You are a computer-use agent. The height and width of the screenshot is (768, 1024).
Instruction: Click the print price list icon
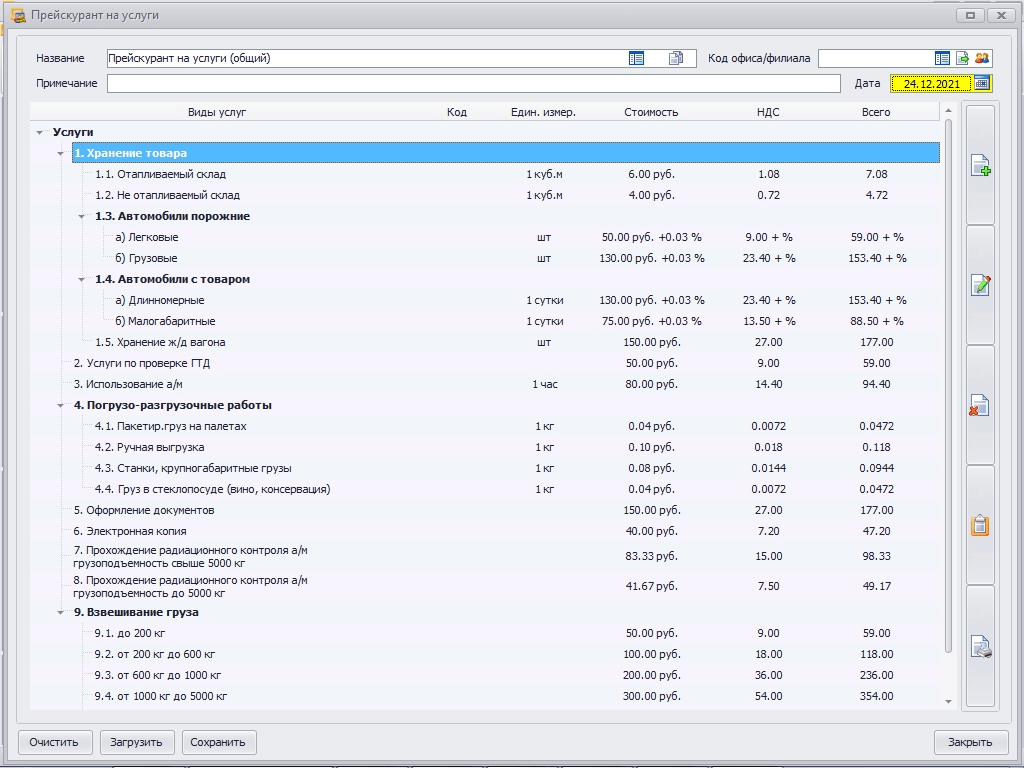(980, 647)
